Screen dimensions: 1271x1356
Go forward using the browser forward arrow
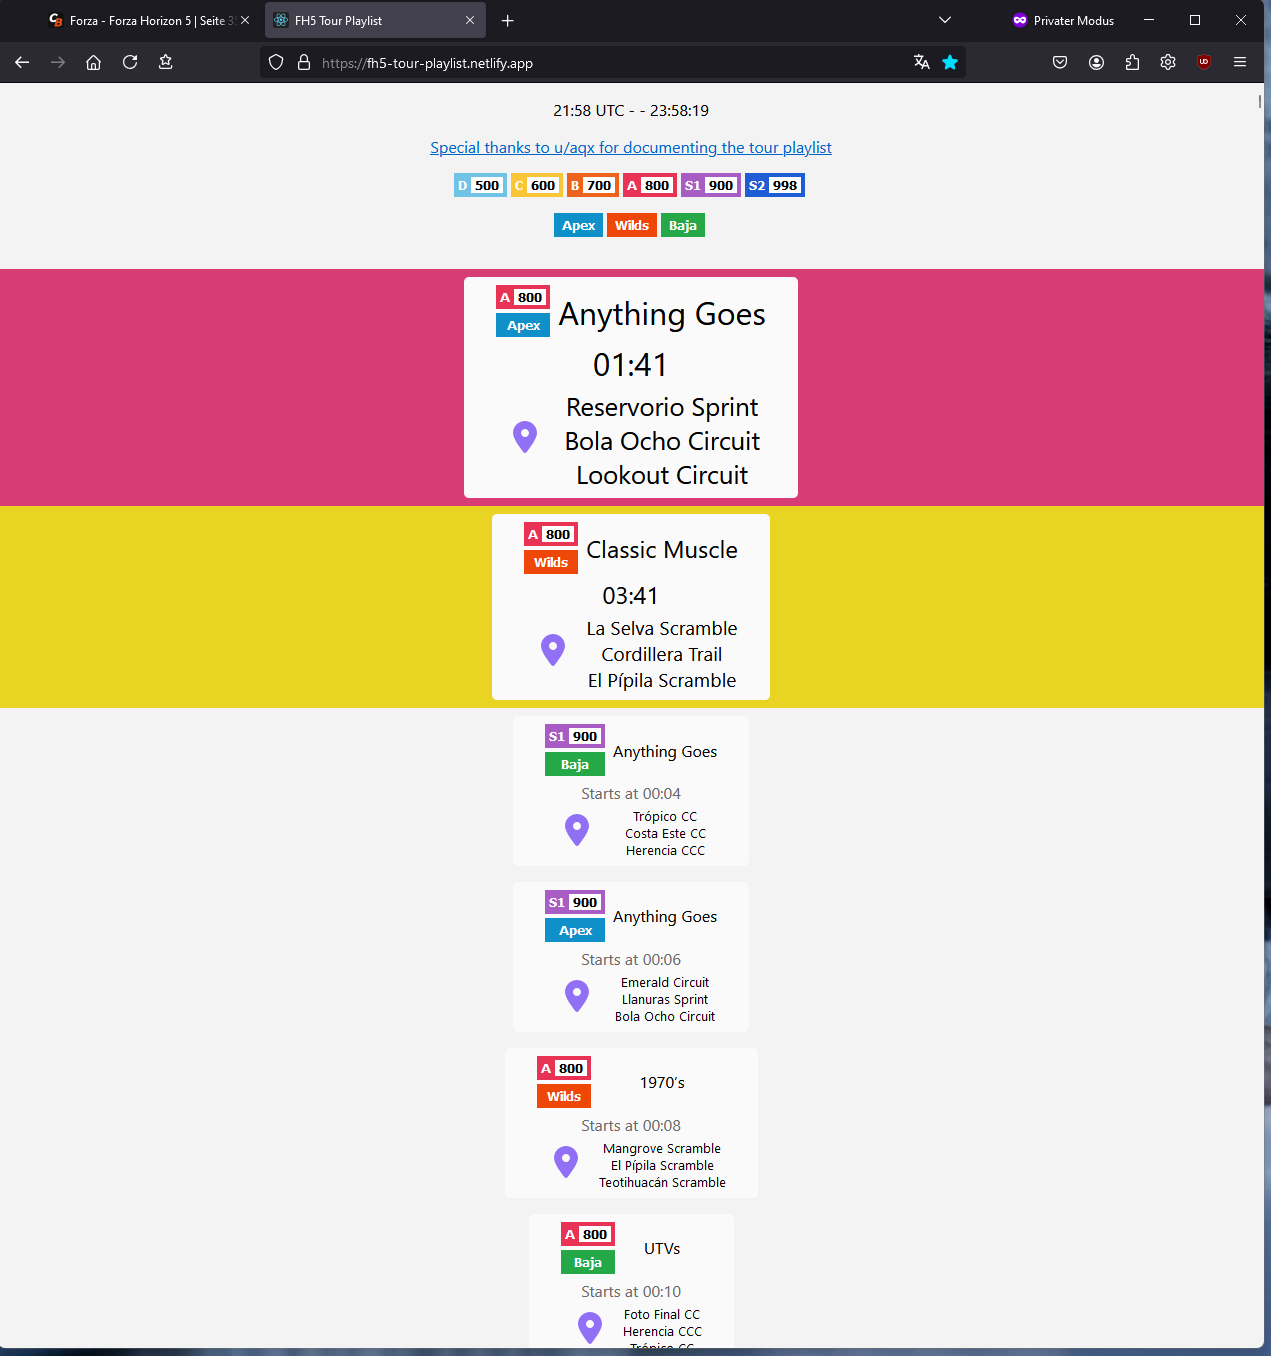pyautogui.click(x=58, y=62)
